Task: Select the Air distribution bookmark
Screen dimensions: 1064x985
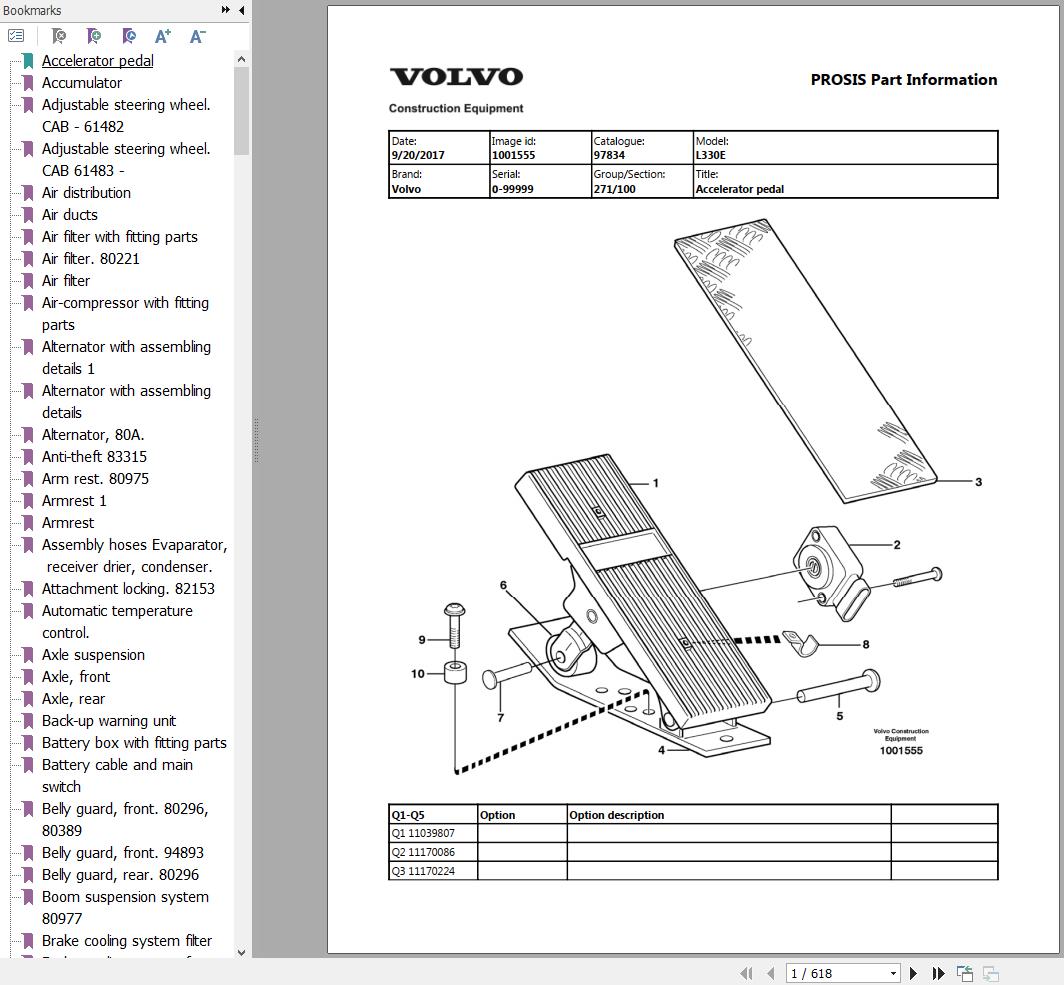Action: pos(86,193)
